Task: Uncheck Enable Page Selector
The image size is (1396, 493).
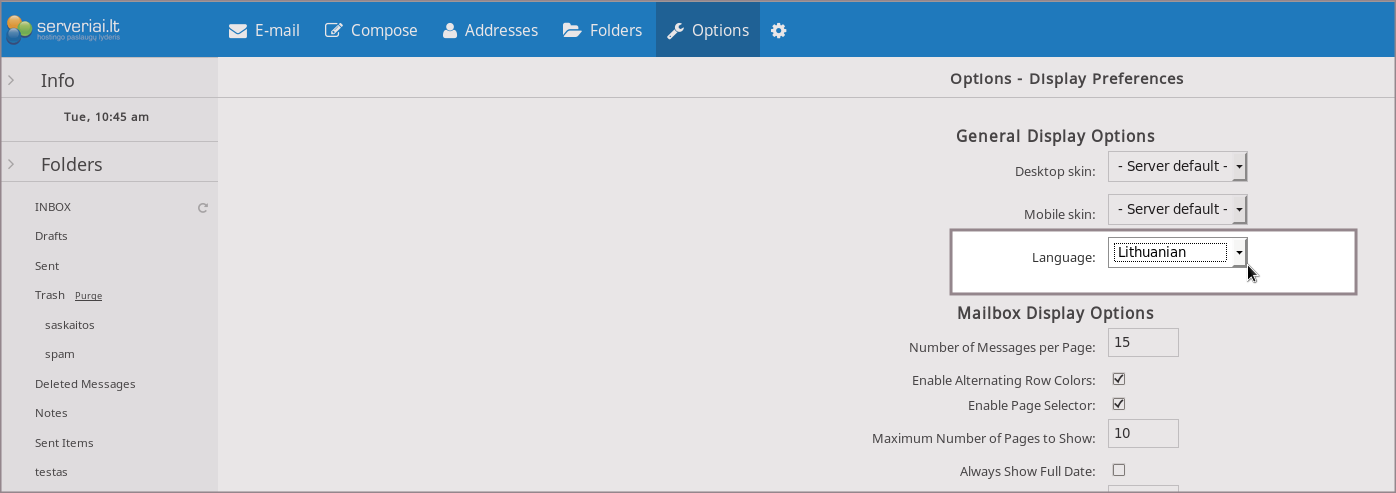Action: [x=1119, y=405]
